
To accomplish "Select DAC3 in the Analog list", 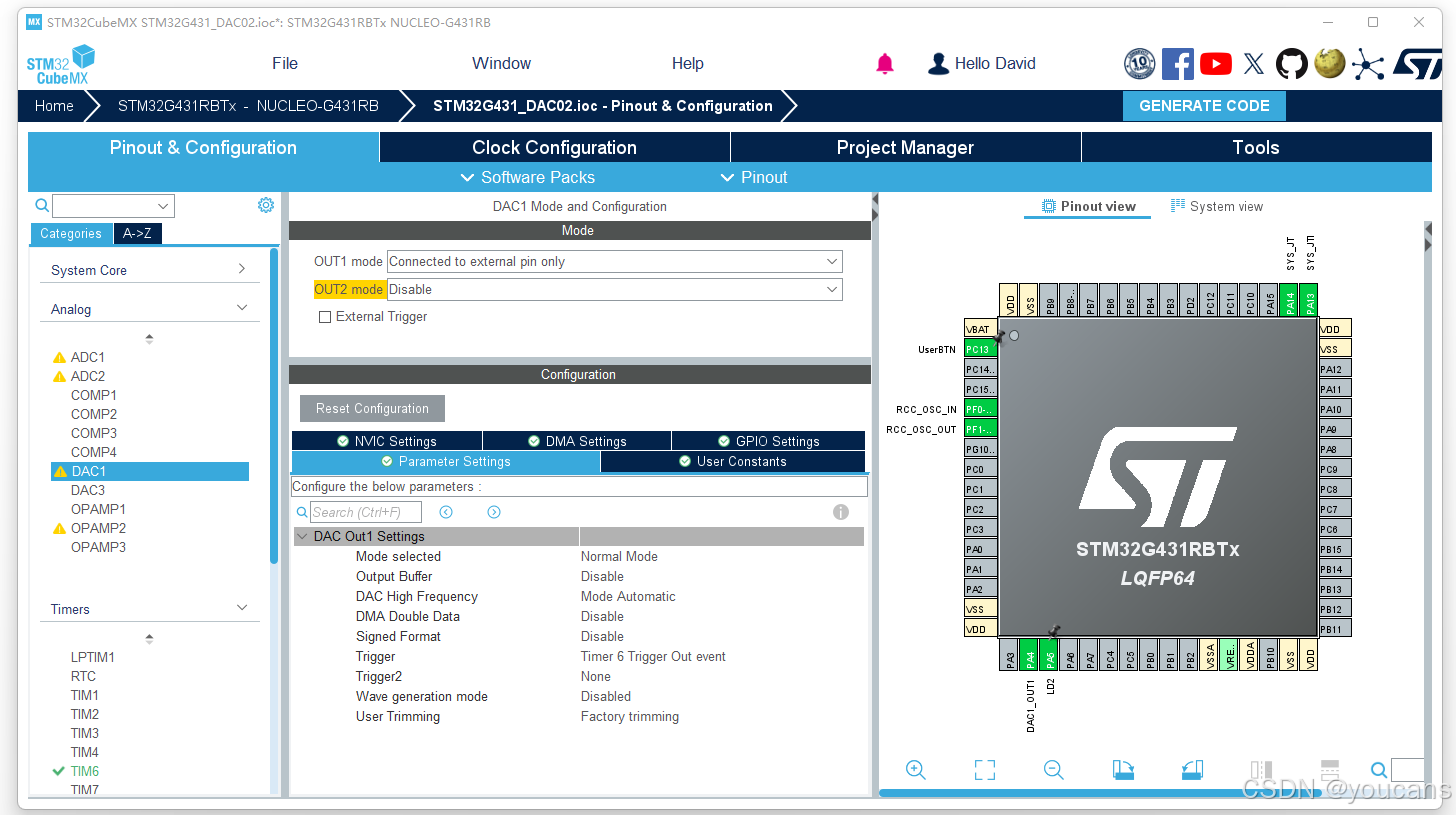I will coord(88,490).
